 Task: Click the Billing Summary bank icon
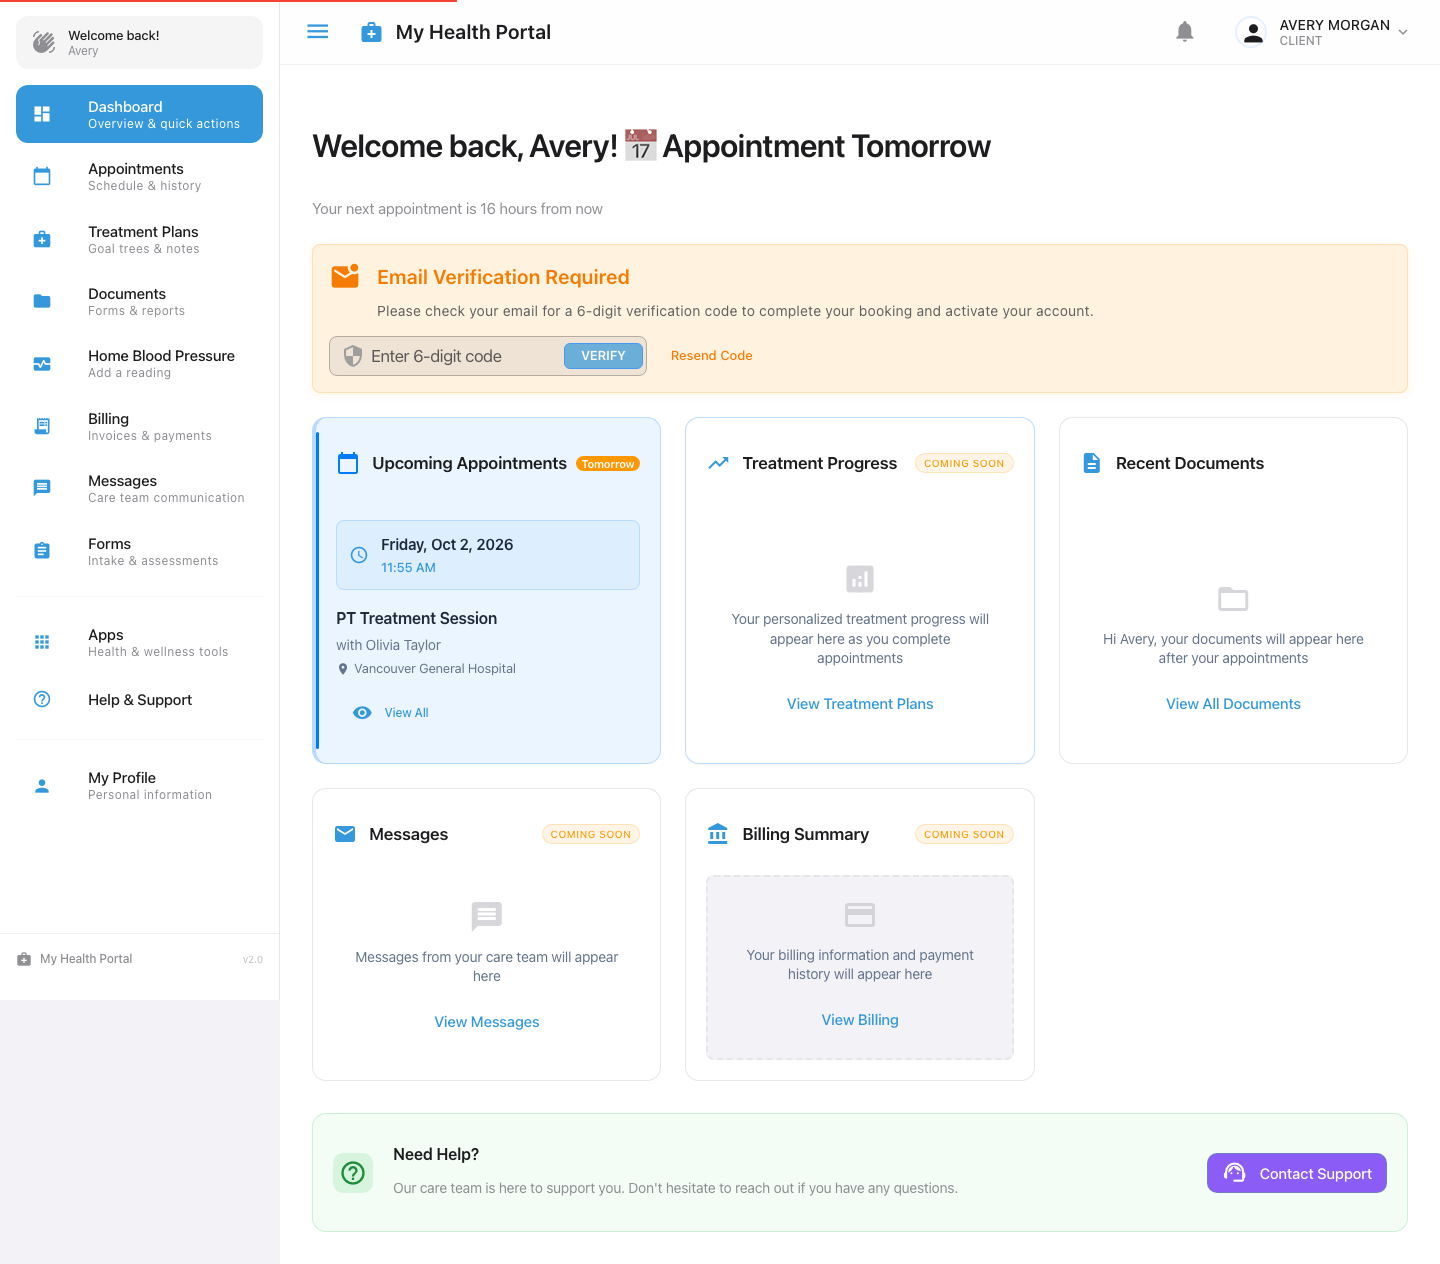point(718,834)
